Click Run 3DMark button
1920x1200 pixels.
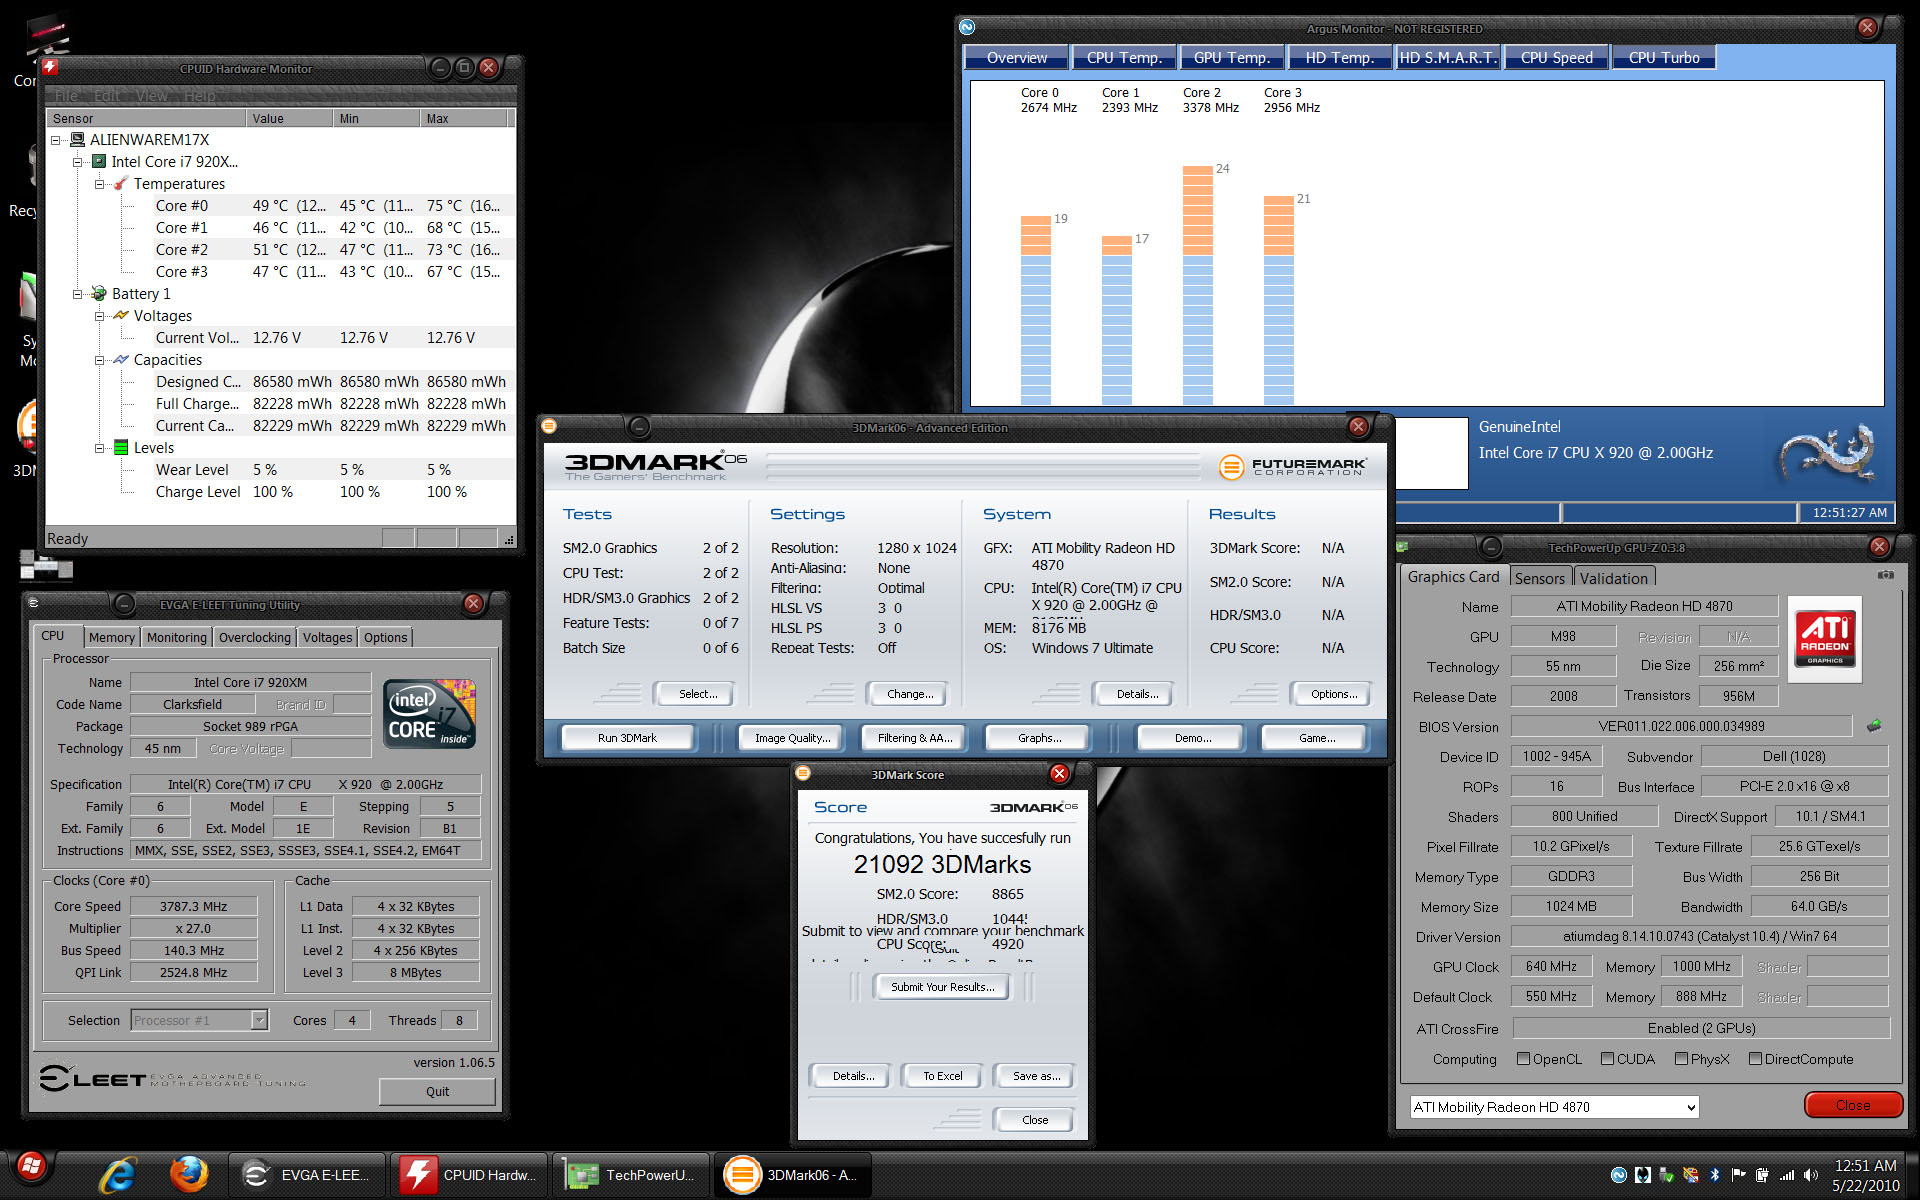point(627,738)
